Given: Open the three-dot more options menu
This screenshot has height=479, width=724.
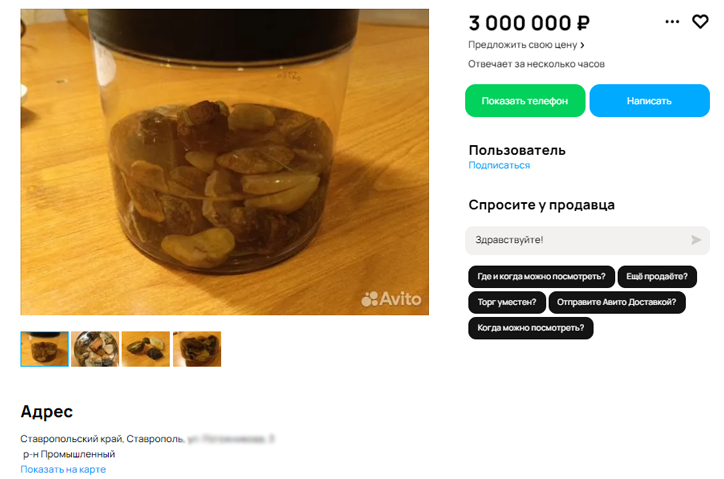Looking at the screenshot, I should [672, 21].
